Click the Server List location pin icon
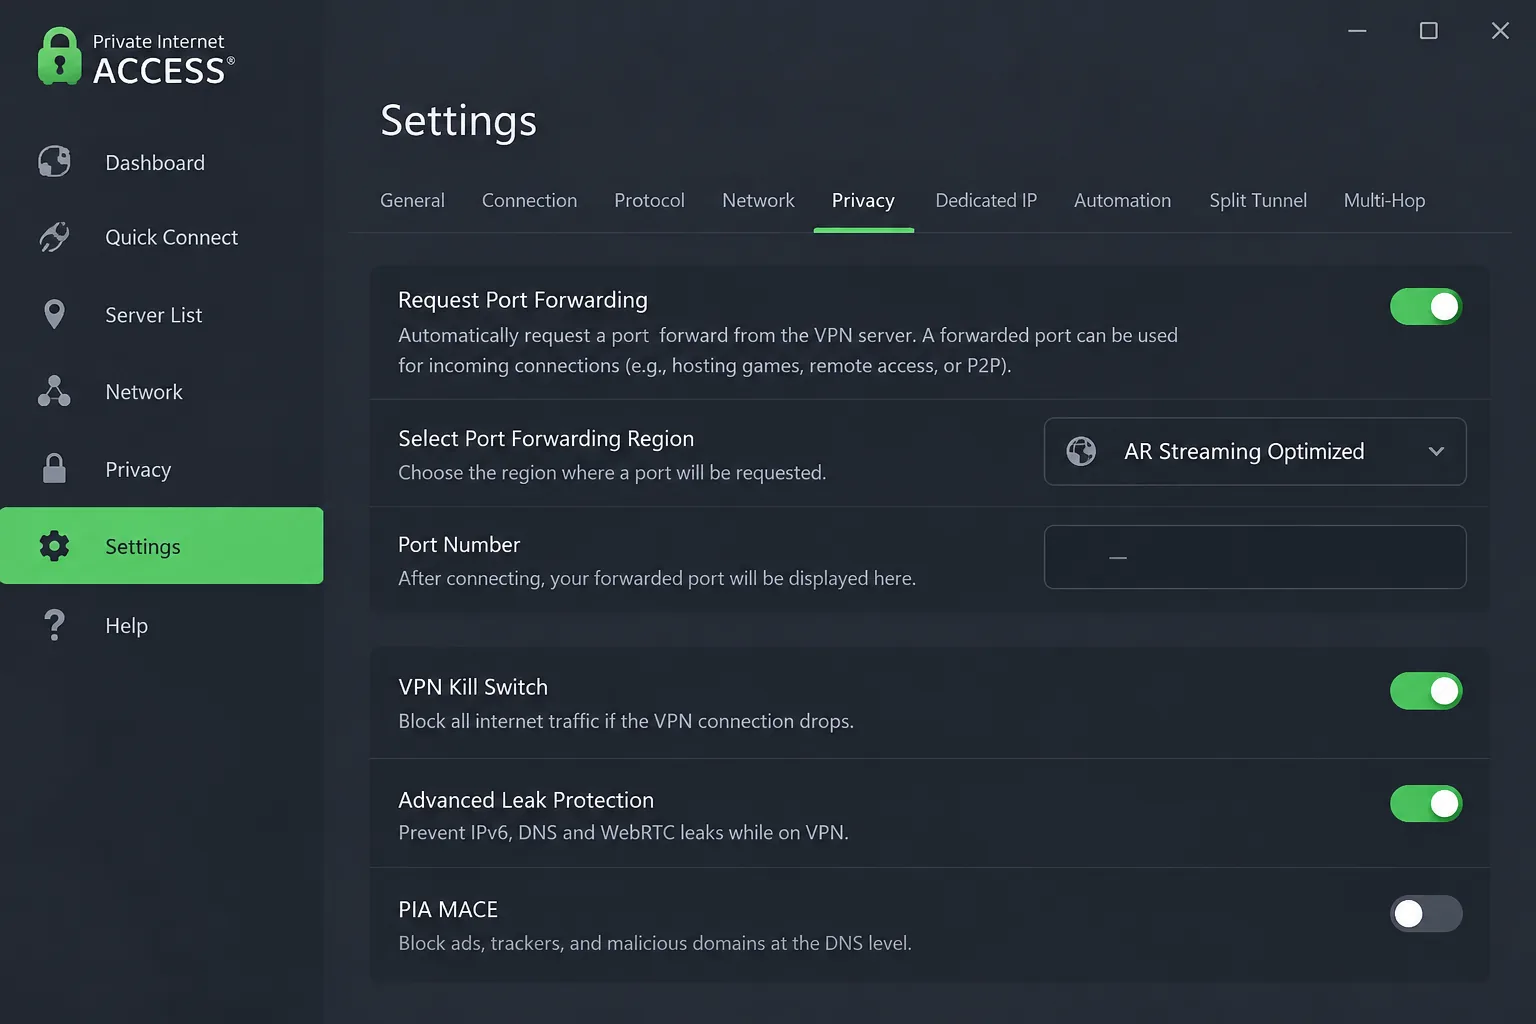The width and height of the screenshot is (1536, 1024). pos(54,314)
